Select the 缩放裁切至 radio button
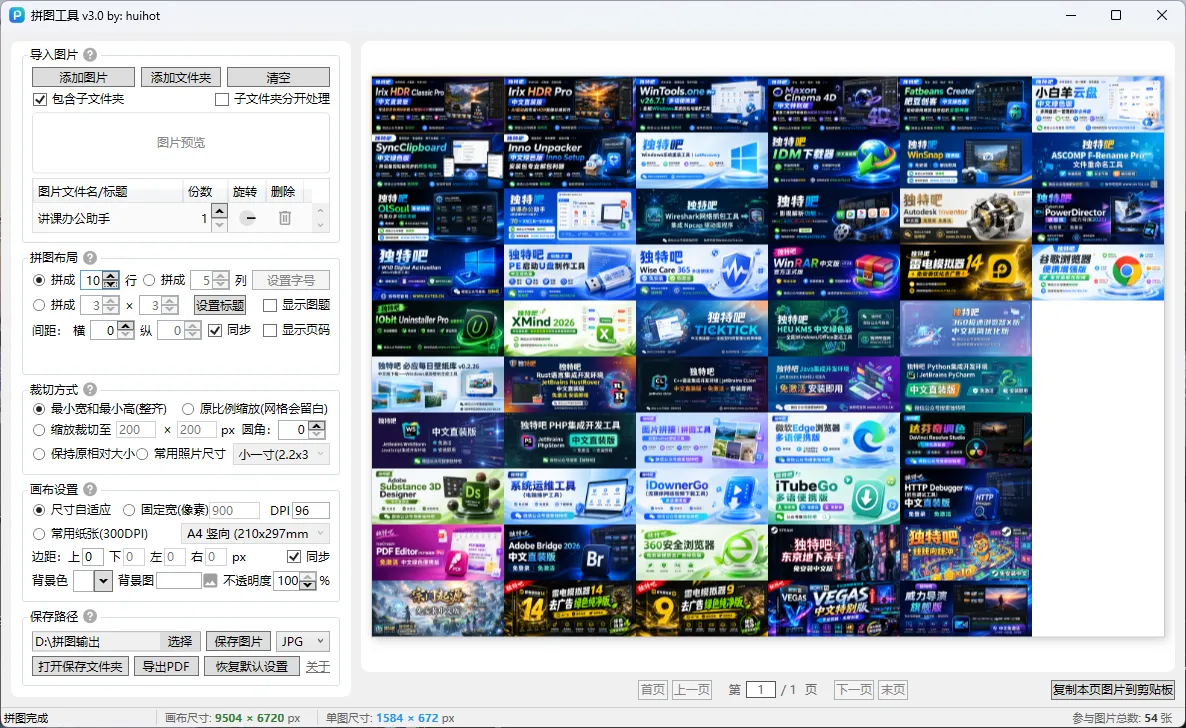Viewport: 1186px width, 728px height. 39,430
